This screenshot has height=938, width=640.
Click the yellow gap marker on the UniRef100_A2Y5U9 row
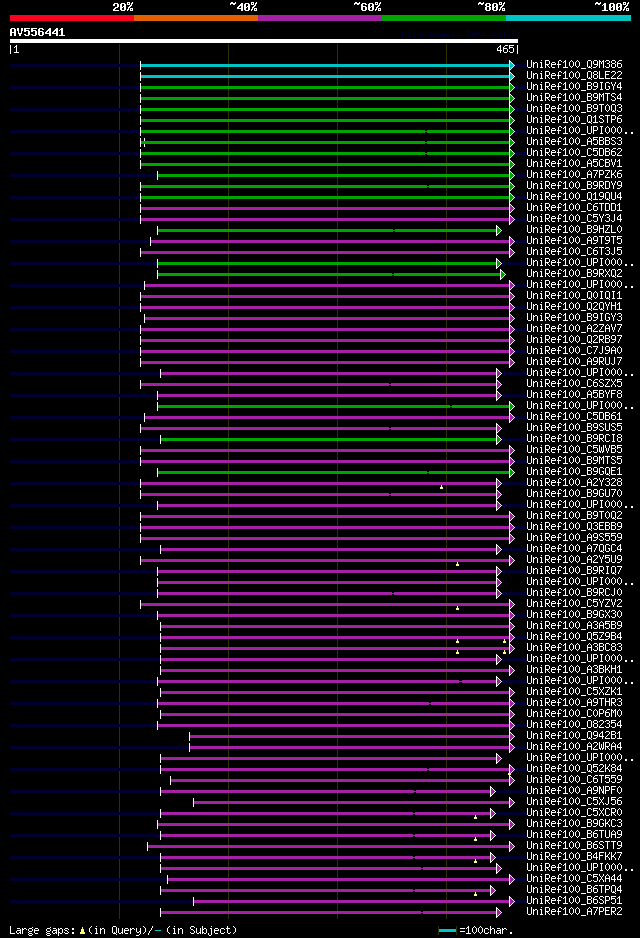tap(458, 564)
